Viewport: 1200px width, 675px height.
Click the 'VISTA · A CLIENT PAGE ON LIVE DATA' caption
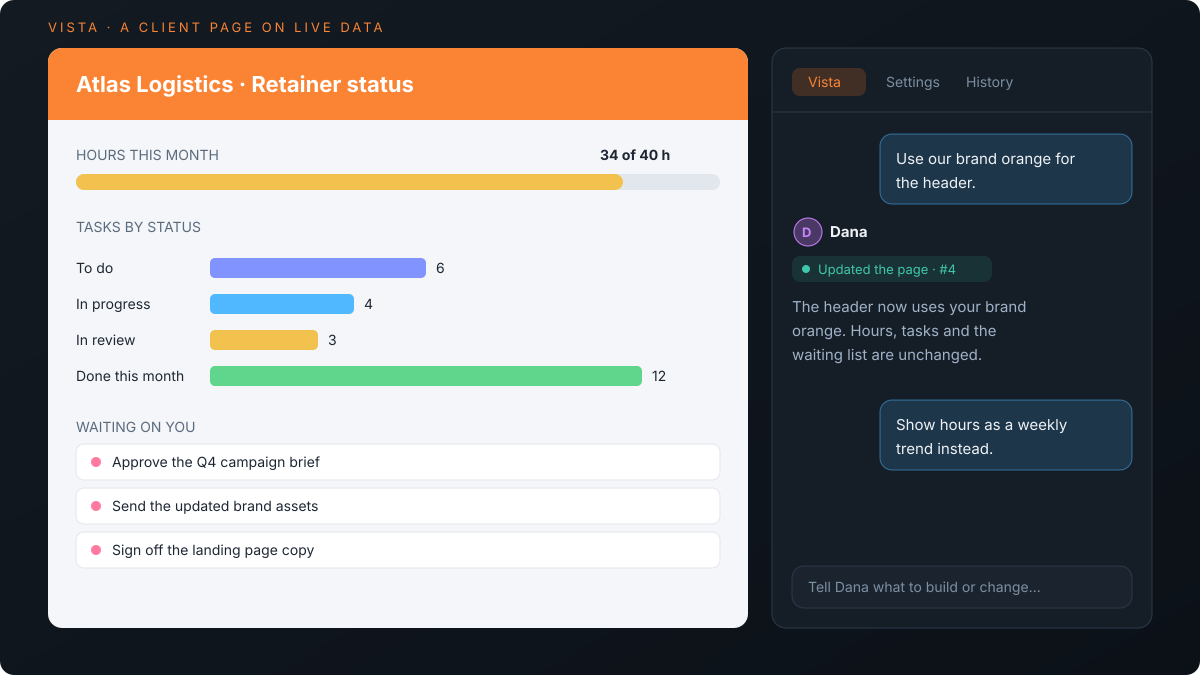tap(216, 27)
